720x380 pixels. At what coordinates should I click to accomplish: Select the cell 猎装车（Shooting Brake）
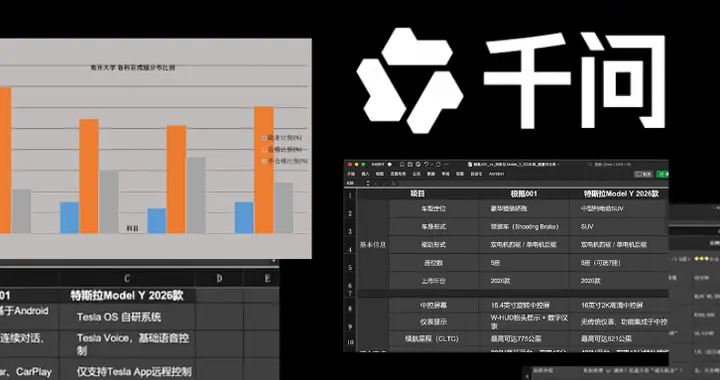pos(524,227)
